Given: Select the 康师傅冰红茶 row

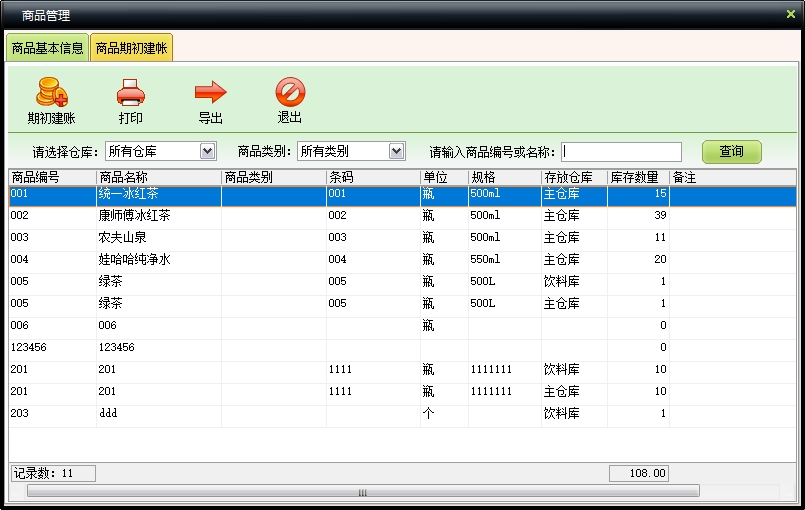Looking at the screenshot, I should pos(134,216).
